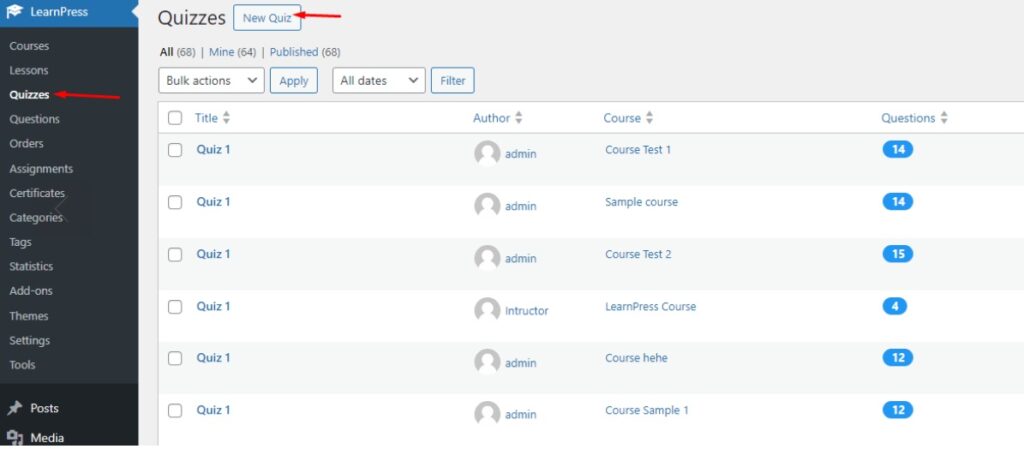The width and height of the screenshot is (1024, 449).
Task: Click the Author column sort arrows
Action: pos(518,118)
